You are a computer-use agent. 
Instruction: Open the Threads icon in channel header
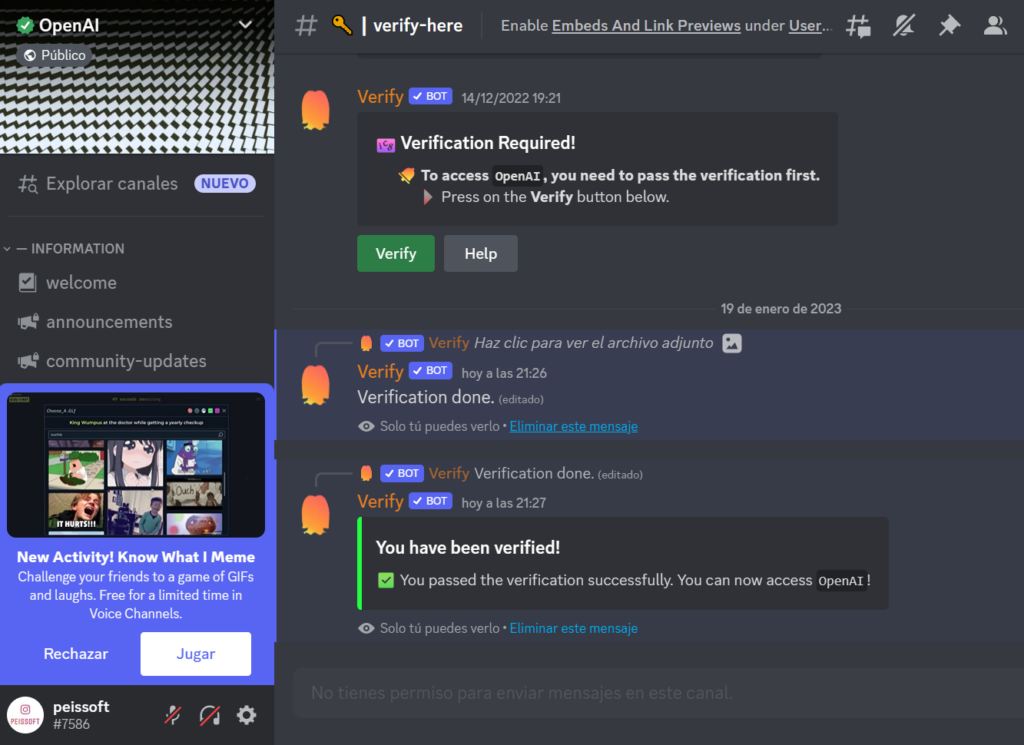858,26
